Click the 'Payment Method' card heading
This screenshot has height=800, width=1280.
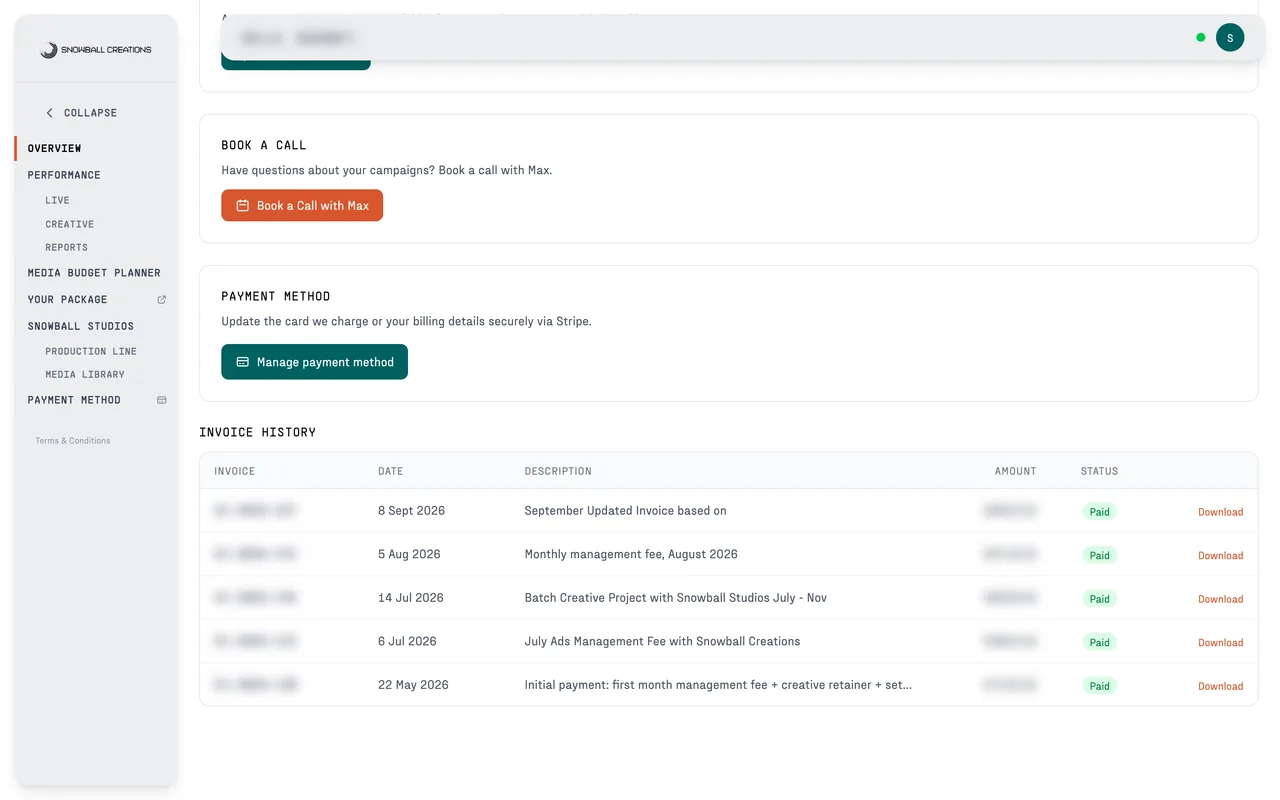pyautogui.click(x=275, y=296)
